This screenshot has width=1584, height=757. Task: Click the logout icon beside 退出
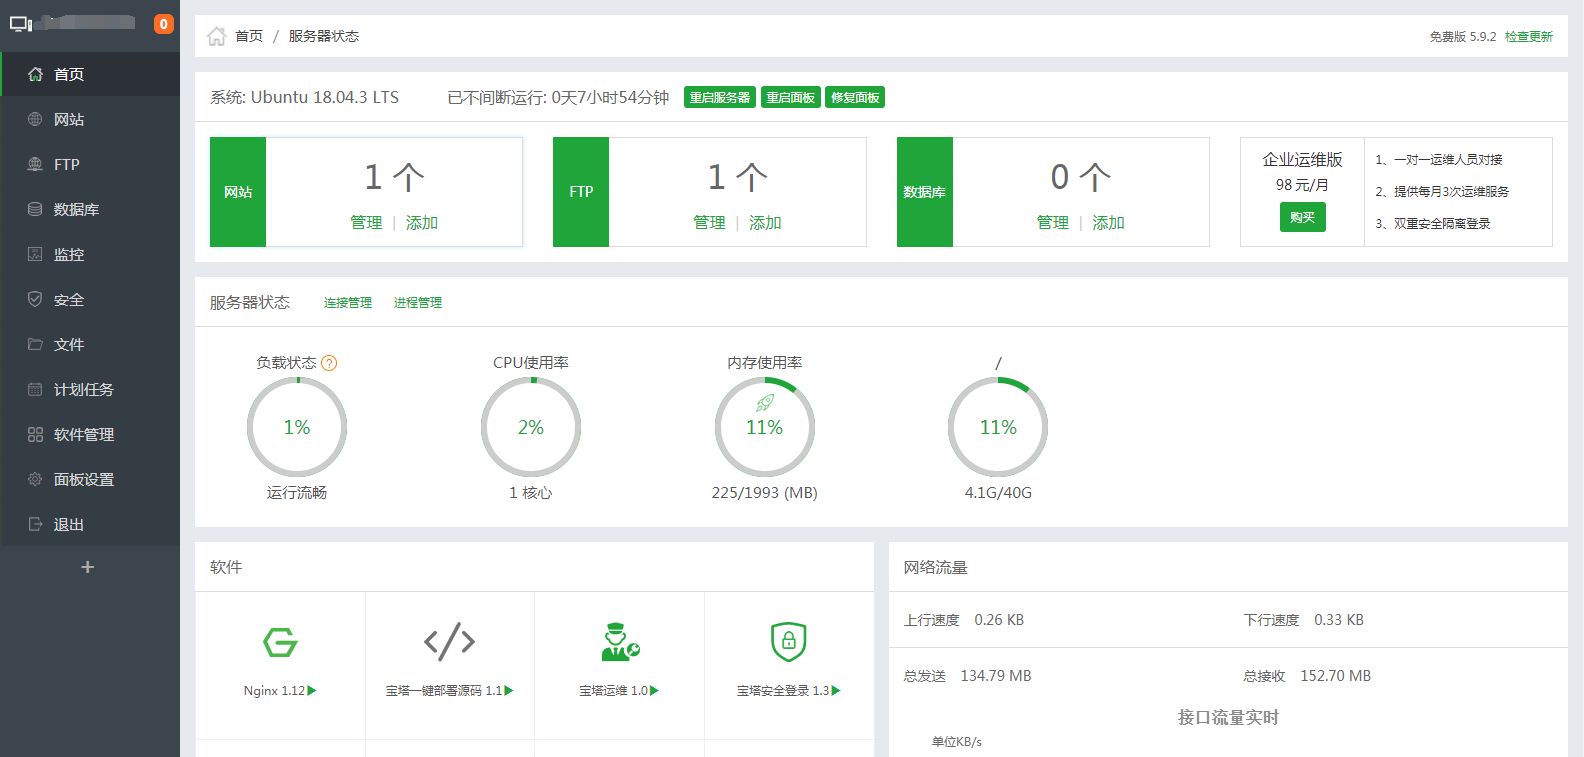click(x=35, y=524)
